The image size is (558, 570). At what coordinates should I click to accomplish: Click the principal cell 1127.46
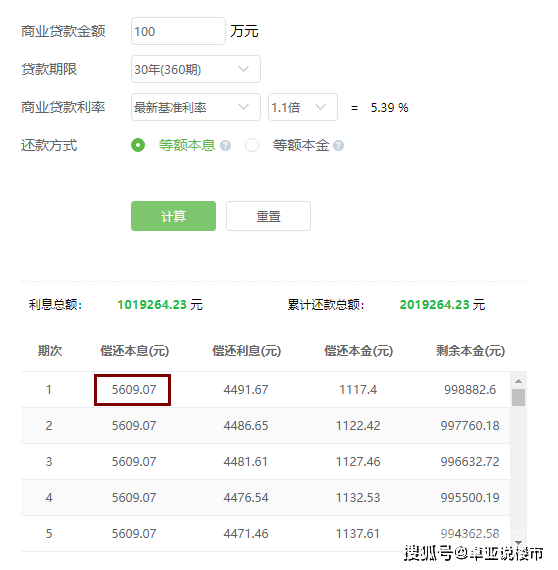(x=358, y=462)
